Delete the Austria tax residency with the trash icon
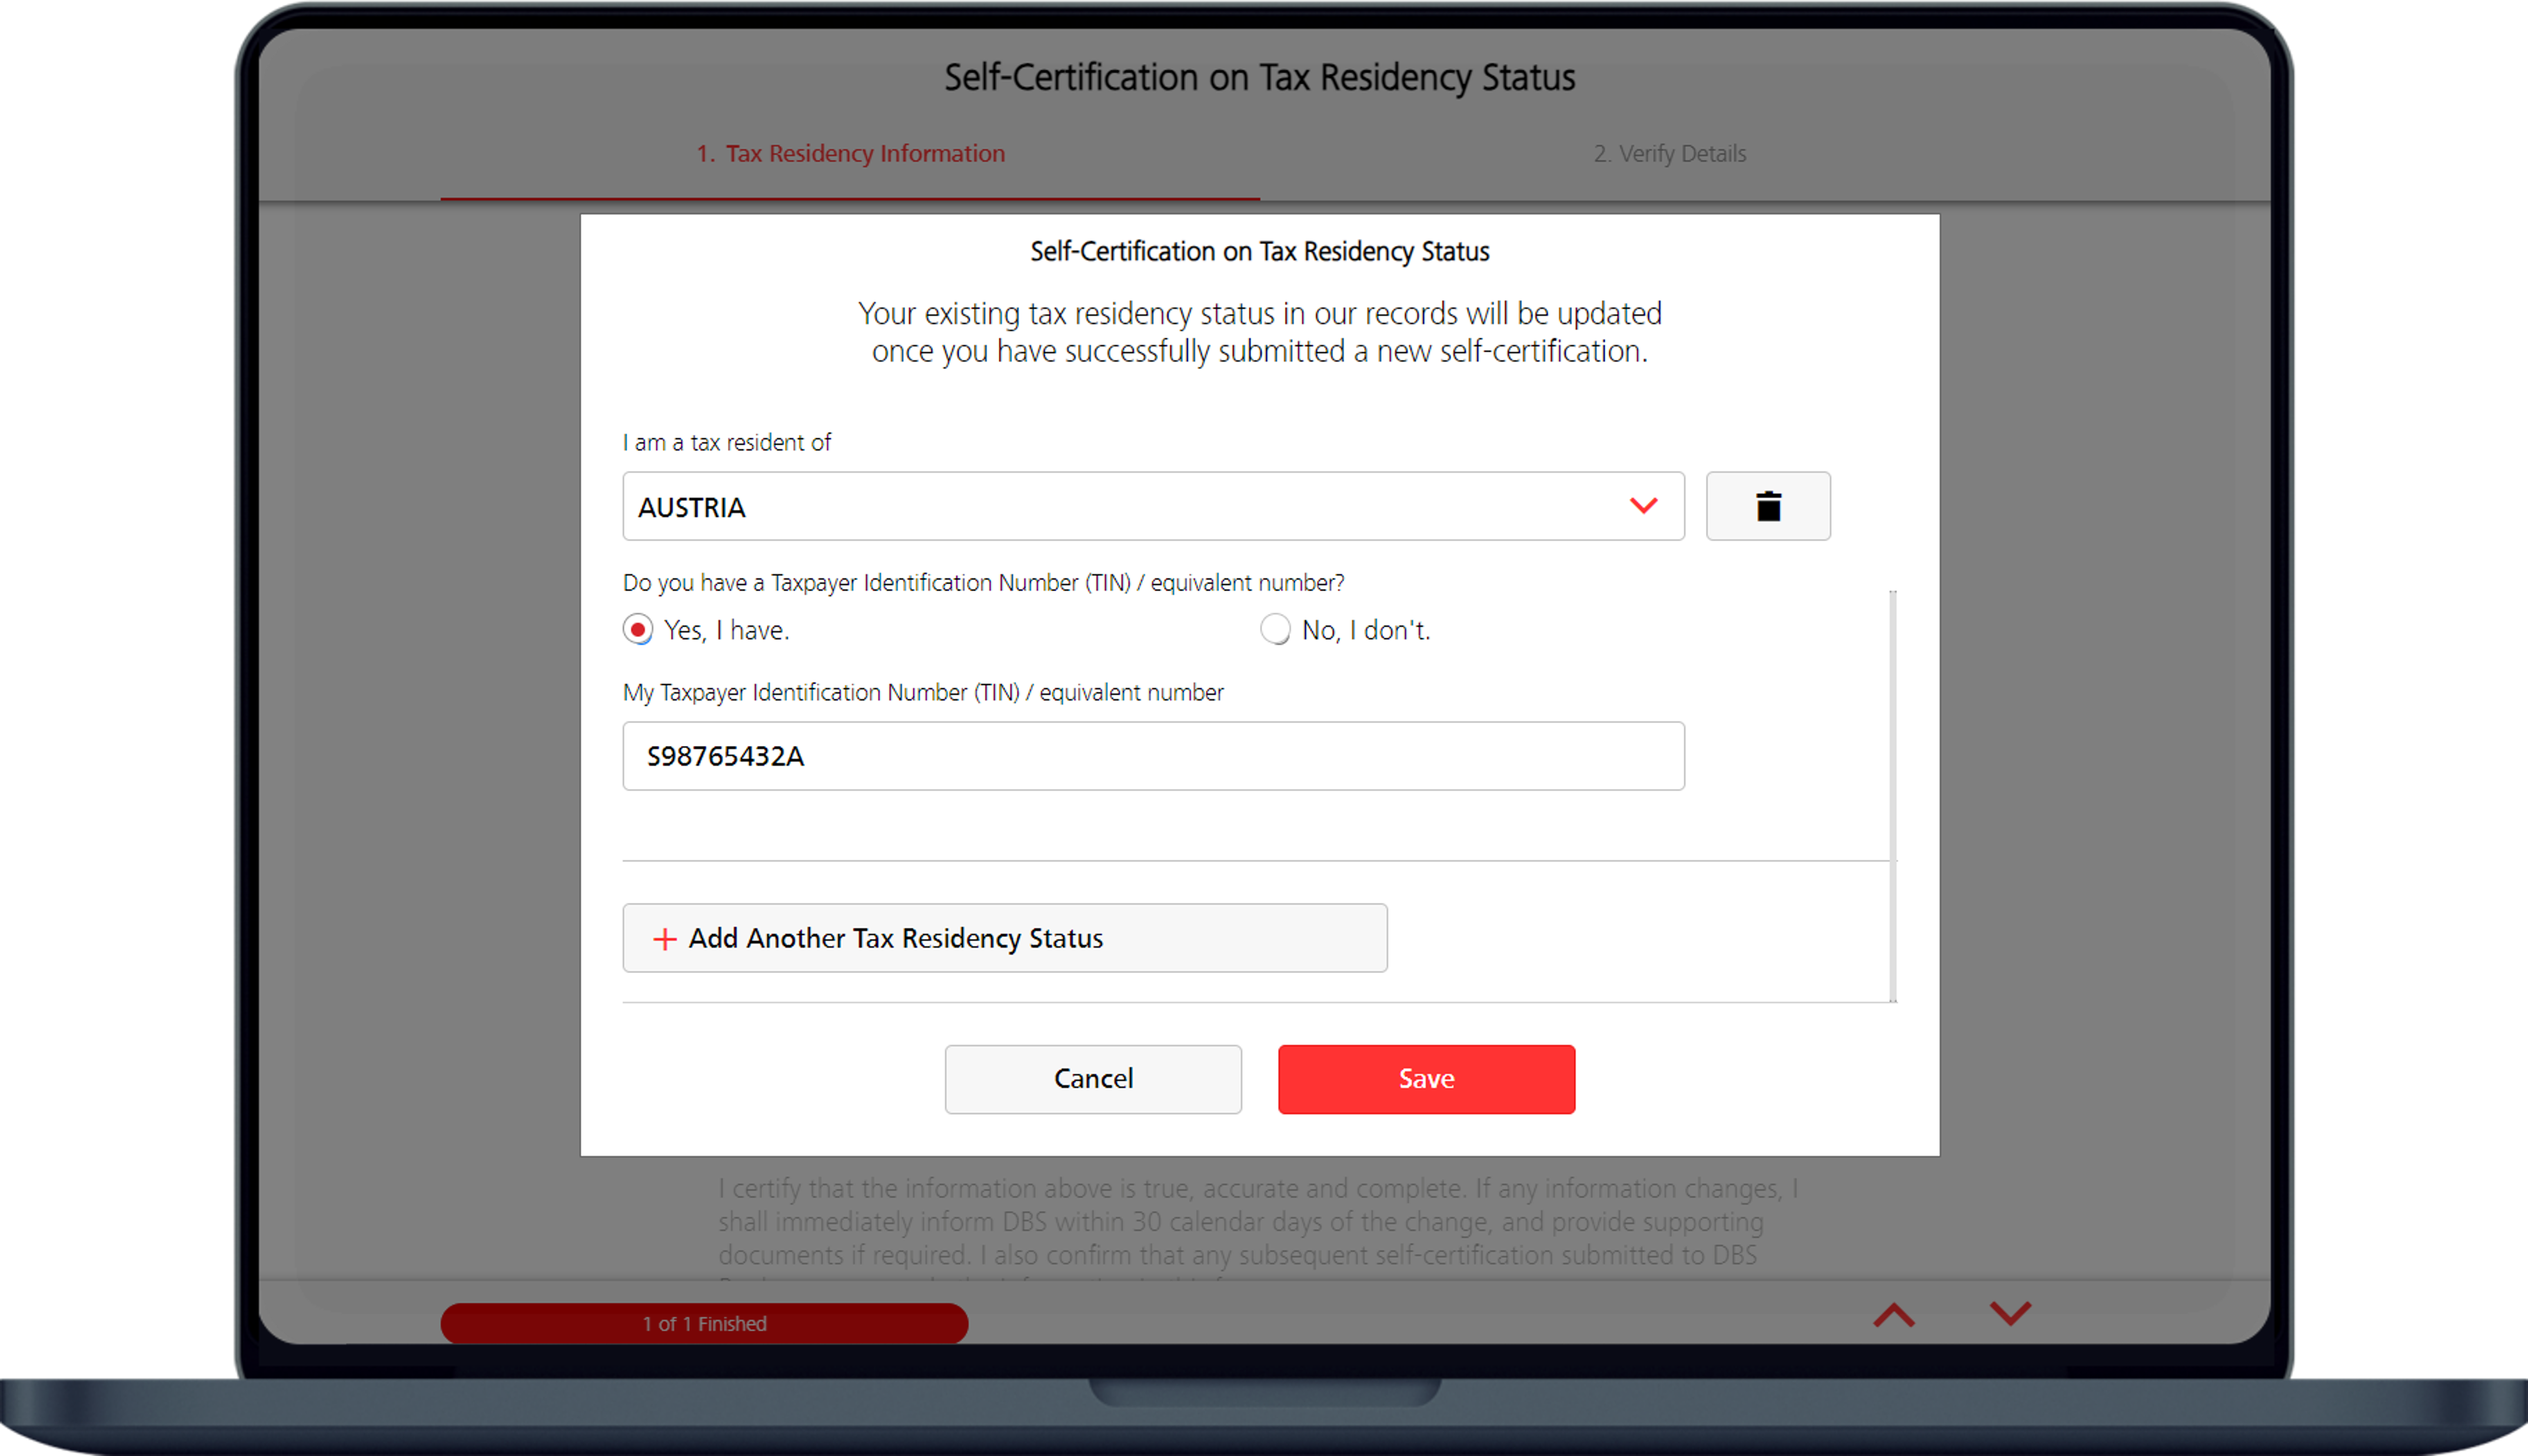 click(x=1767, y=506)
